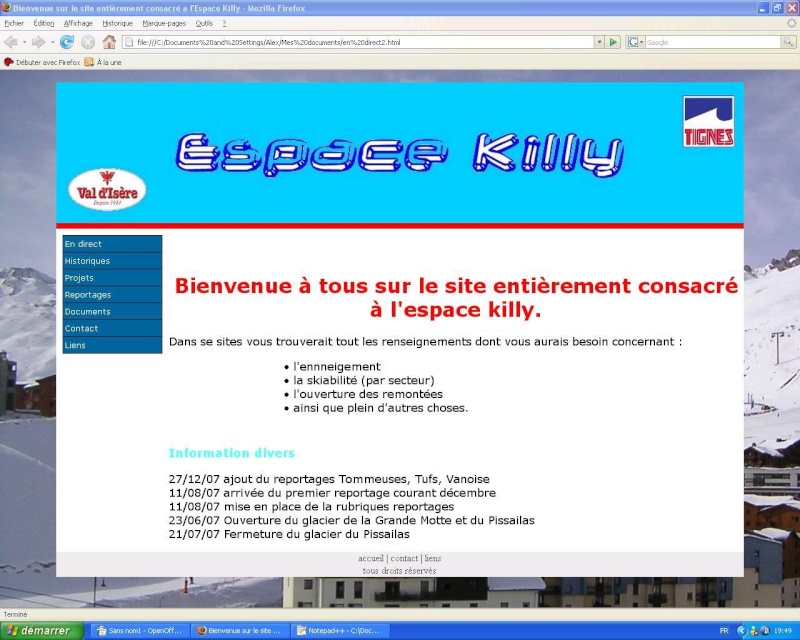Open the ? help menu
The height and width of the screenshot is (640, 800).
point(224,23)
